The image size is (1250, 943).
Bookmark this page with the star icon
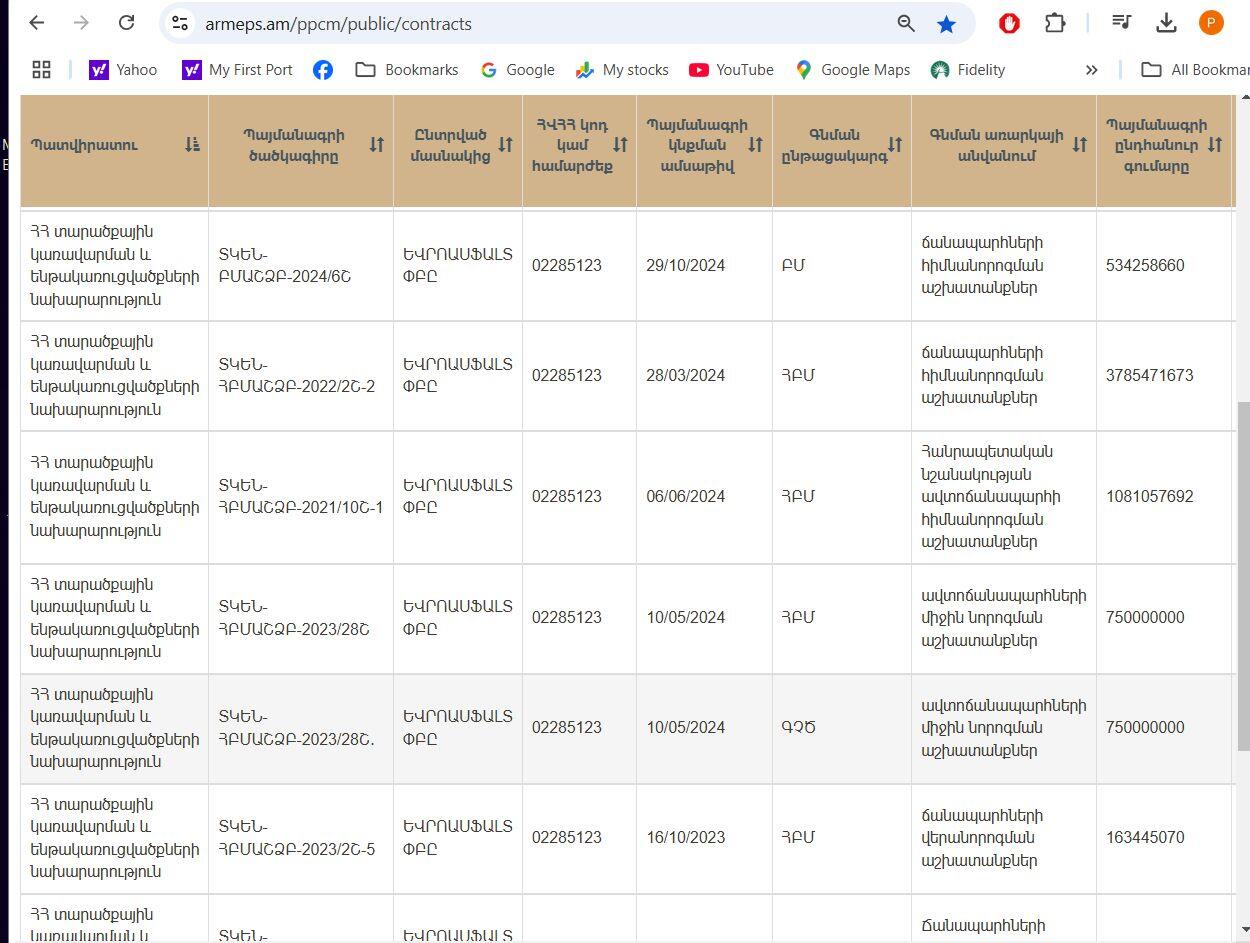[946, 23]
